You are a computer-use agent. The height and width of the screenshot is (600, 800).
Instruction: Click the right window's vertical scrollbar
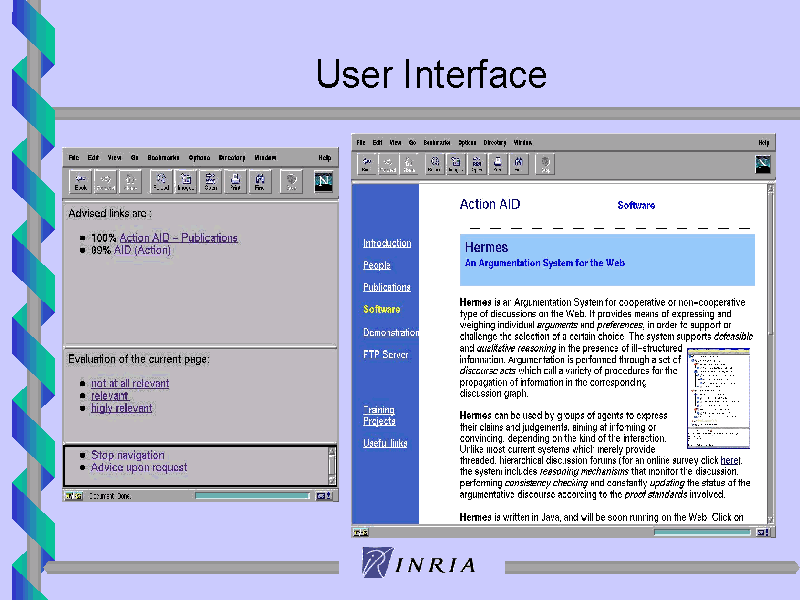(x=770, y=354)
